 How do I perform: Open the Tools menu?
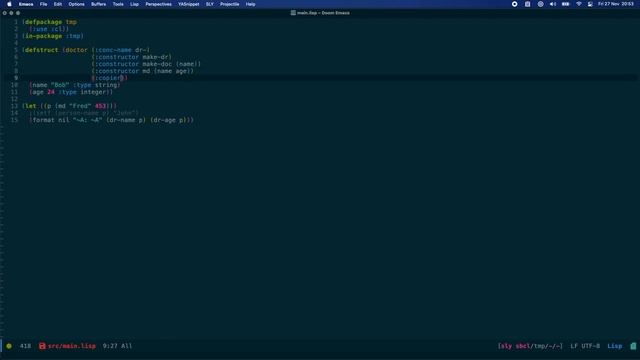(118, 4)
